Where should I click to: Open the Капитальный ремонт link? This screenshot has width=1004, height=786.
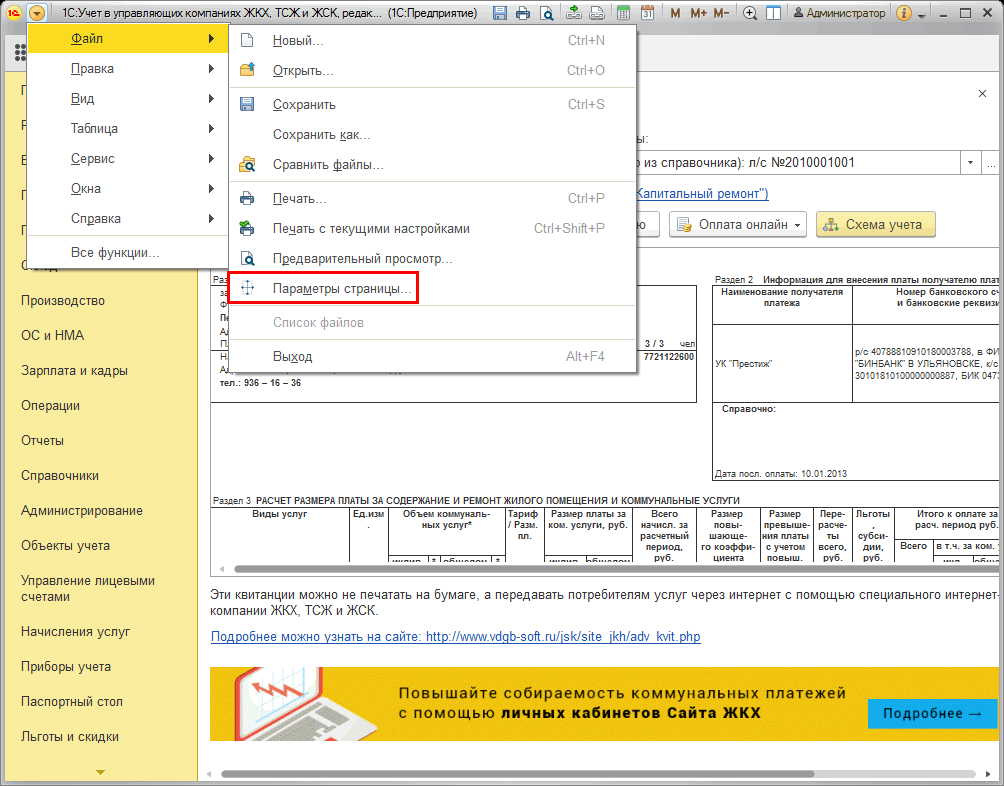point(702,193)
